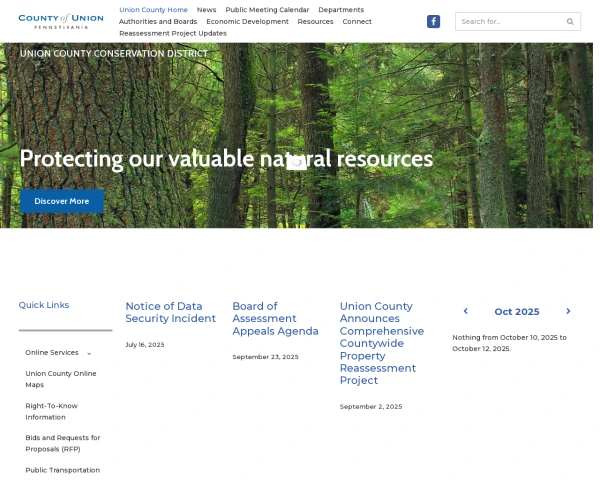Image resolution: width=600 pixels, height=480 pixels.
Task: Open Authorities and Boards menu
Action: 158,21
